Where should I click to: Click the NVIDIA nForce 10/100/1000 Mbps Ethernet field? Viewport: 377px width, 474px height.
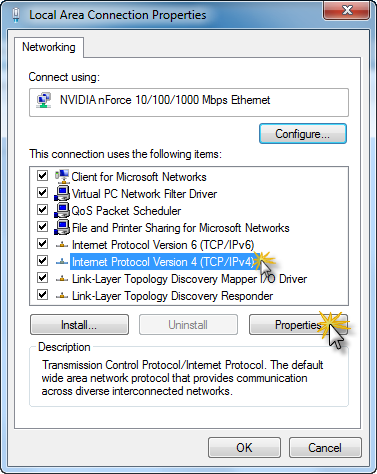(x=189, y=102)
